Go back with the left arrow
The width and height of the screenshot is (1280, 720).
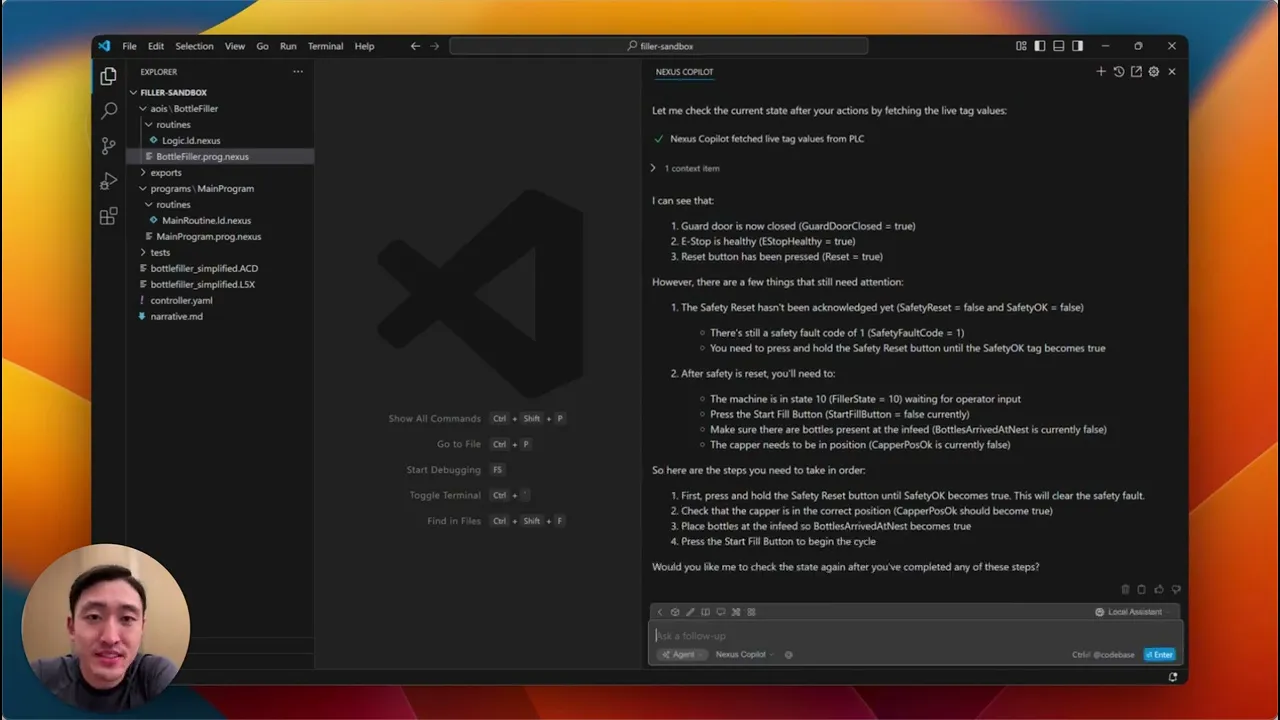pos(415,46)
